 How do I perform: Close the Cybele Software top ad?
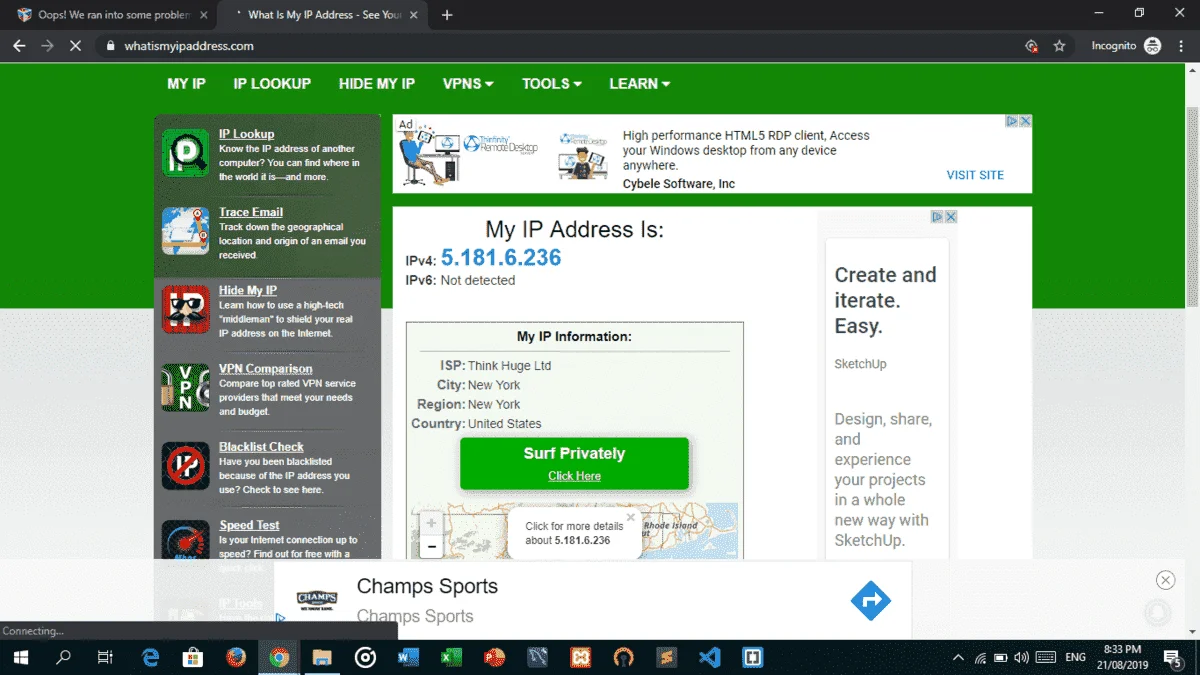[1025, 121]
